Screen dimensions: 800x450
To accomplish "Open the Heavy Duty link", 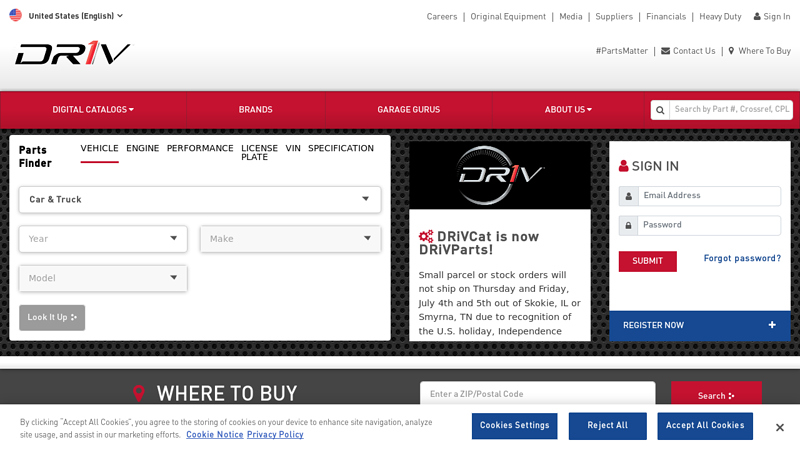I will point(720,16).
